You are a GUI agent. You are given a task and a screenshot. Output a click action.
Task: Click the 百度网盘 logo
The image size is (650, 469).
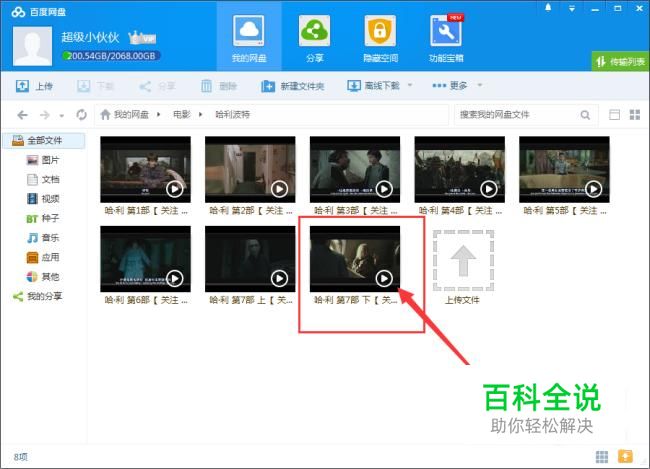point(39,12)
